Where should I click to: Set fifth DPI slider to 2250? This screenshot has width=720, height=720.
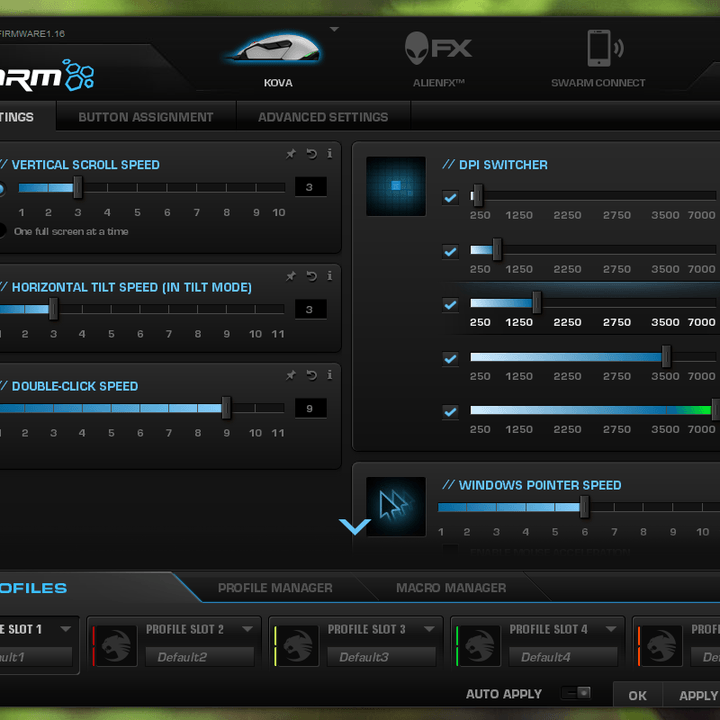[568, 410]
